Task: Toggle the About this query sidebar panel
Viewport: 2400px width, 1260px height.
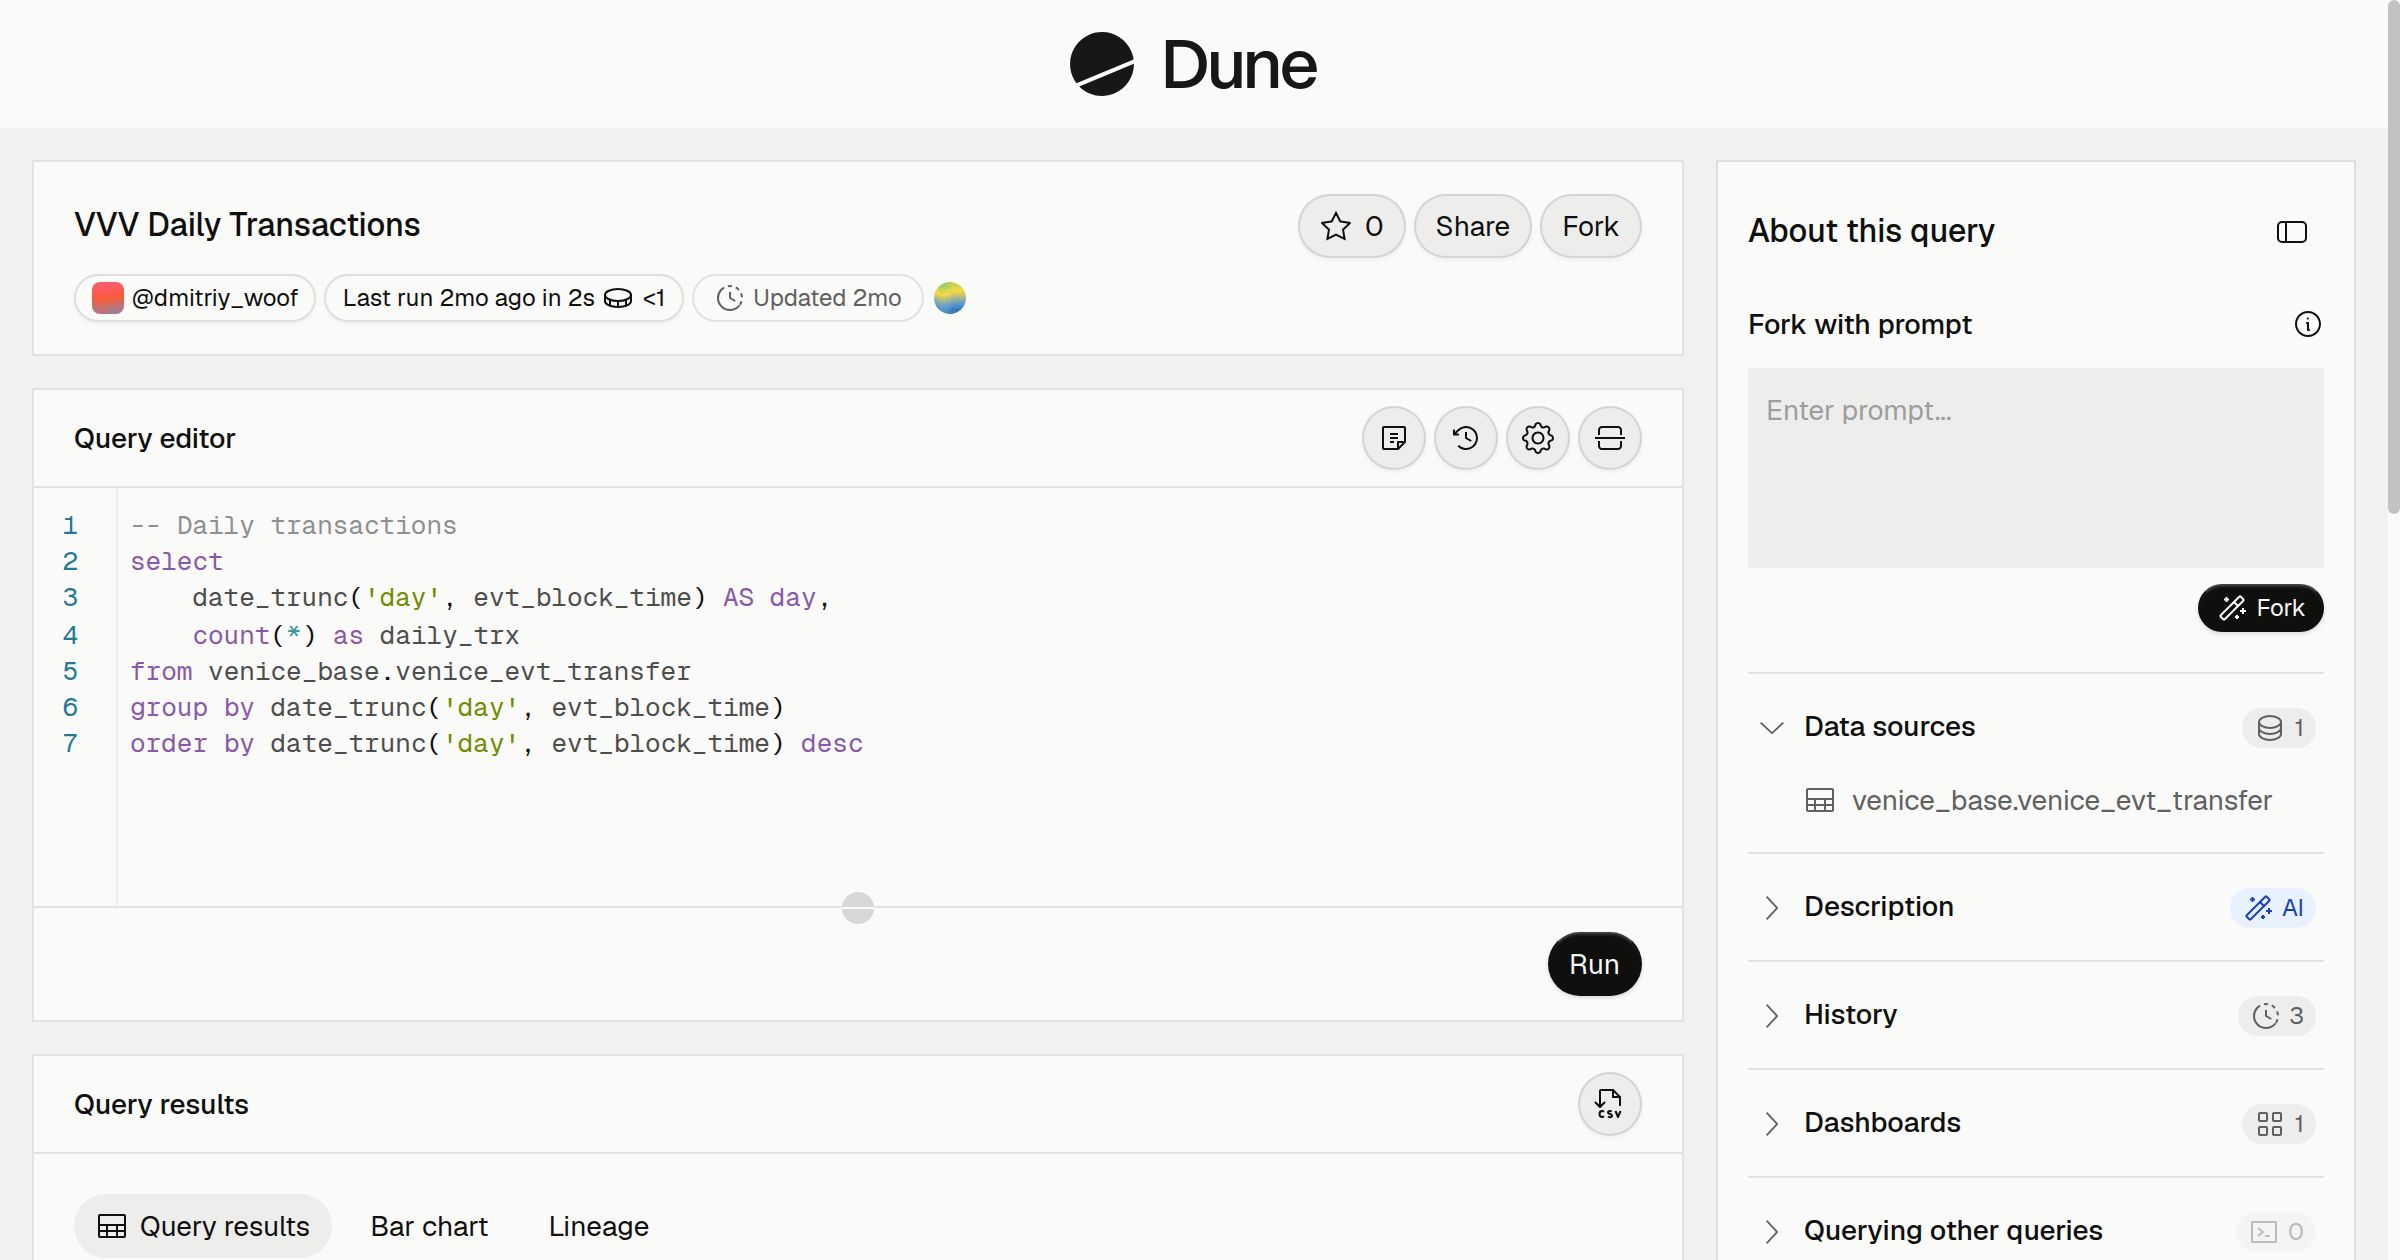Action: [2291, 232]
